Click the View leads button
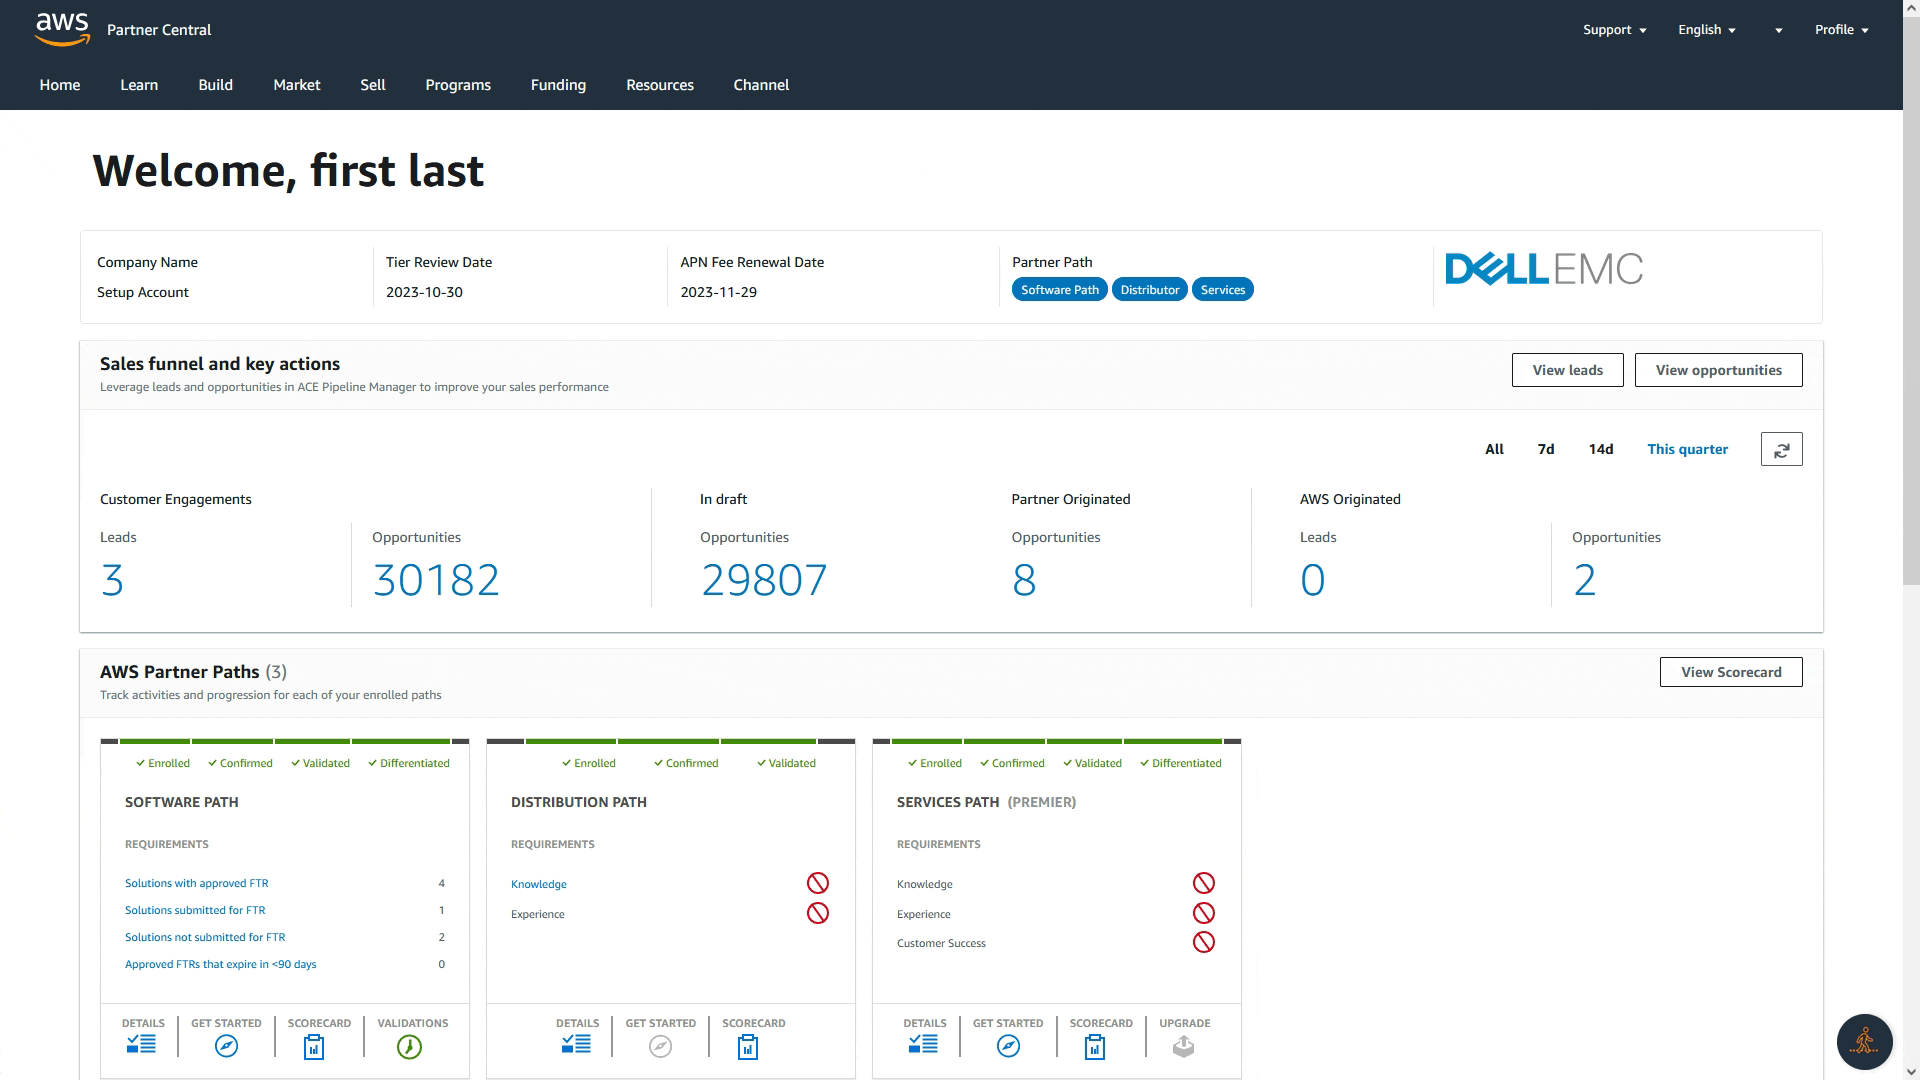The width and height of the screenshot is (1920, 1080). (x=1568, y=369)
